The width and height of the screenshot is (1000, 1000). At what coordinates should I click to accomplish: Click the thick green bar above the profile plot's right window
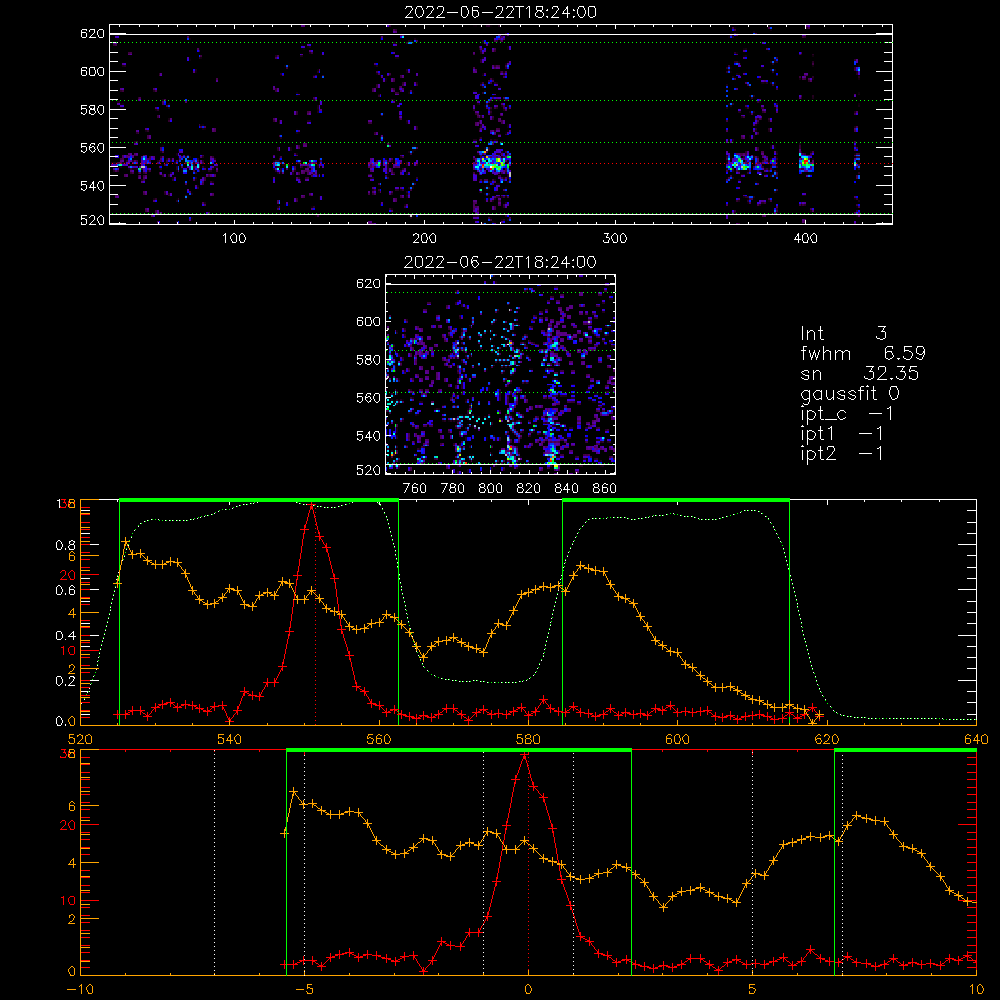coord(676,500)
